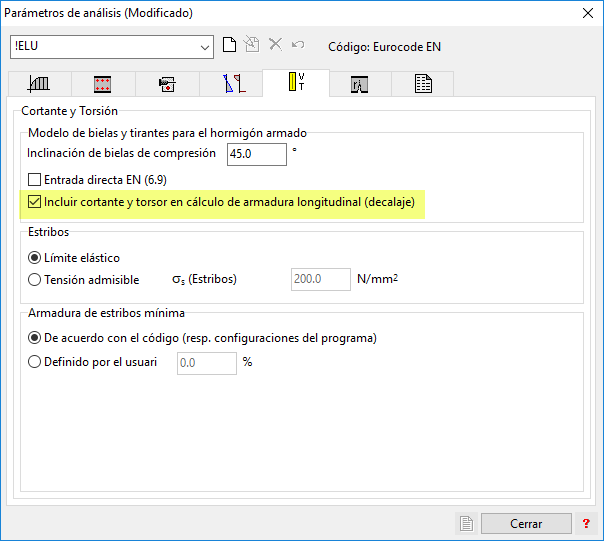Image resolution: width=604 pixels, height=541 pixels.
Task: Click the undo arrow icon
Action: (297, 46)
